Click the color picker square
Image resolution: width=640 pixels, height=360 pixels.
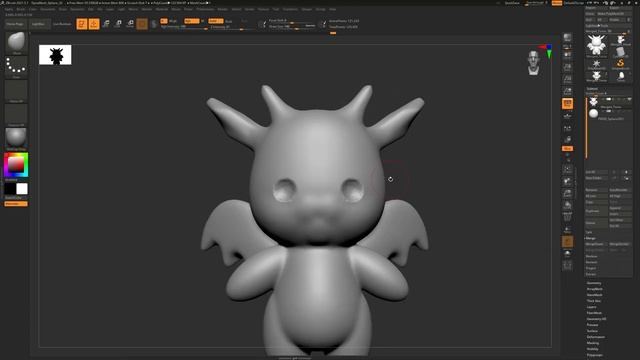tap(16, 164)
